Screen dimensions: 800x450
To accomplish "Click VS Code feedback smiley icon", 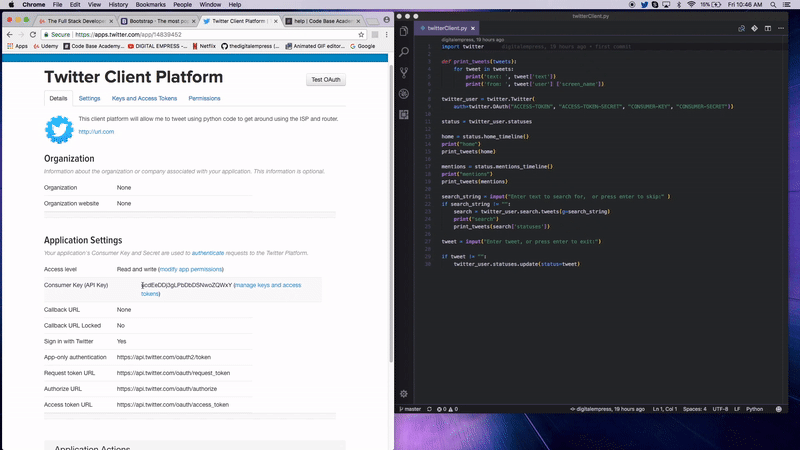I will [779, 409].
